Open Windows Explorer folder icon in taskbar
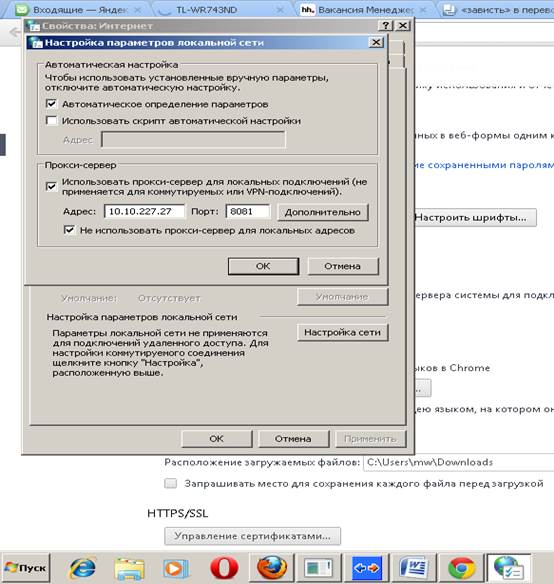The height and width of the screenshot is (584, 554). [x=129, y=568]
